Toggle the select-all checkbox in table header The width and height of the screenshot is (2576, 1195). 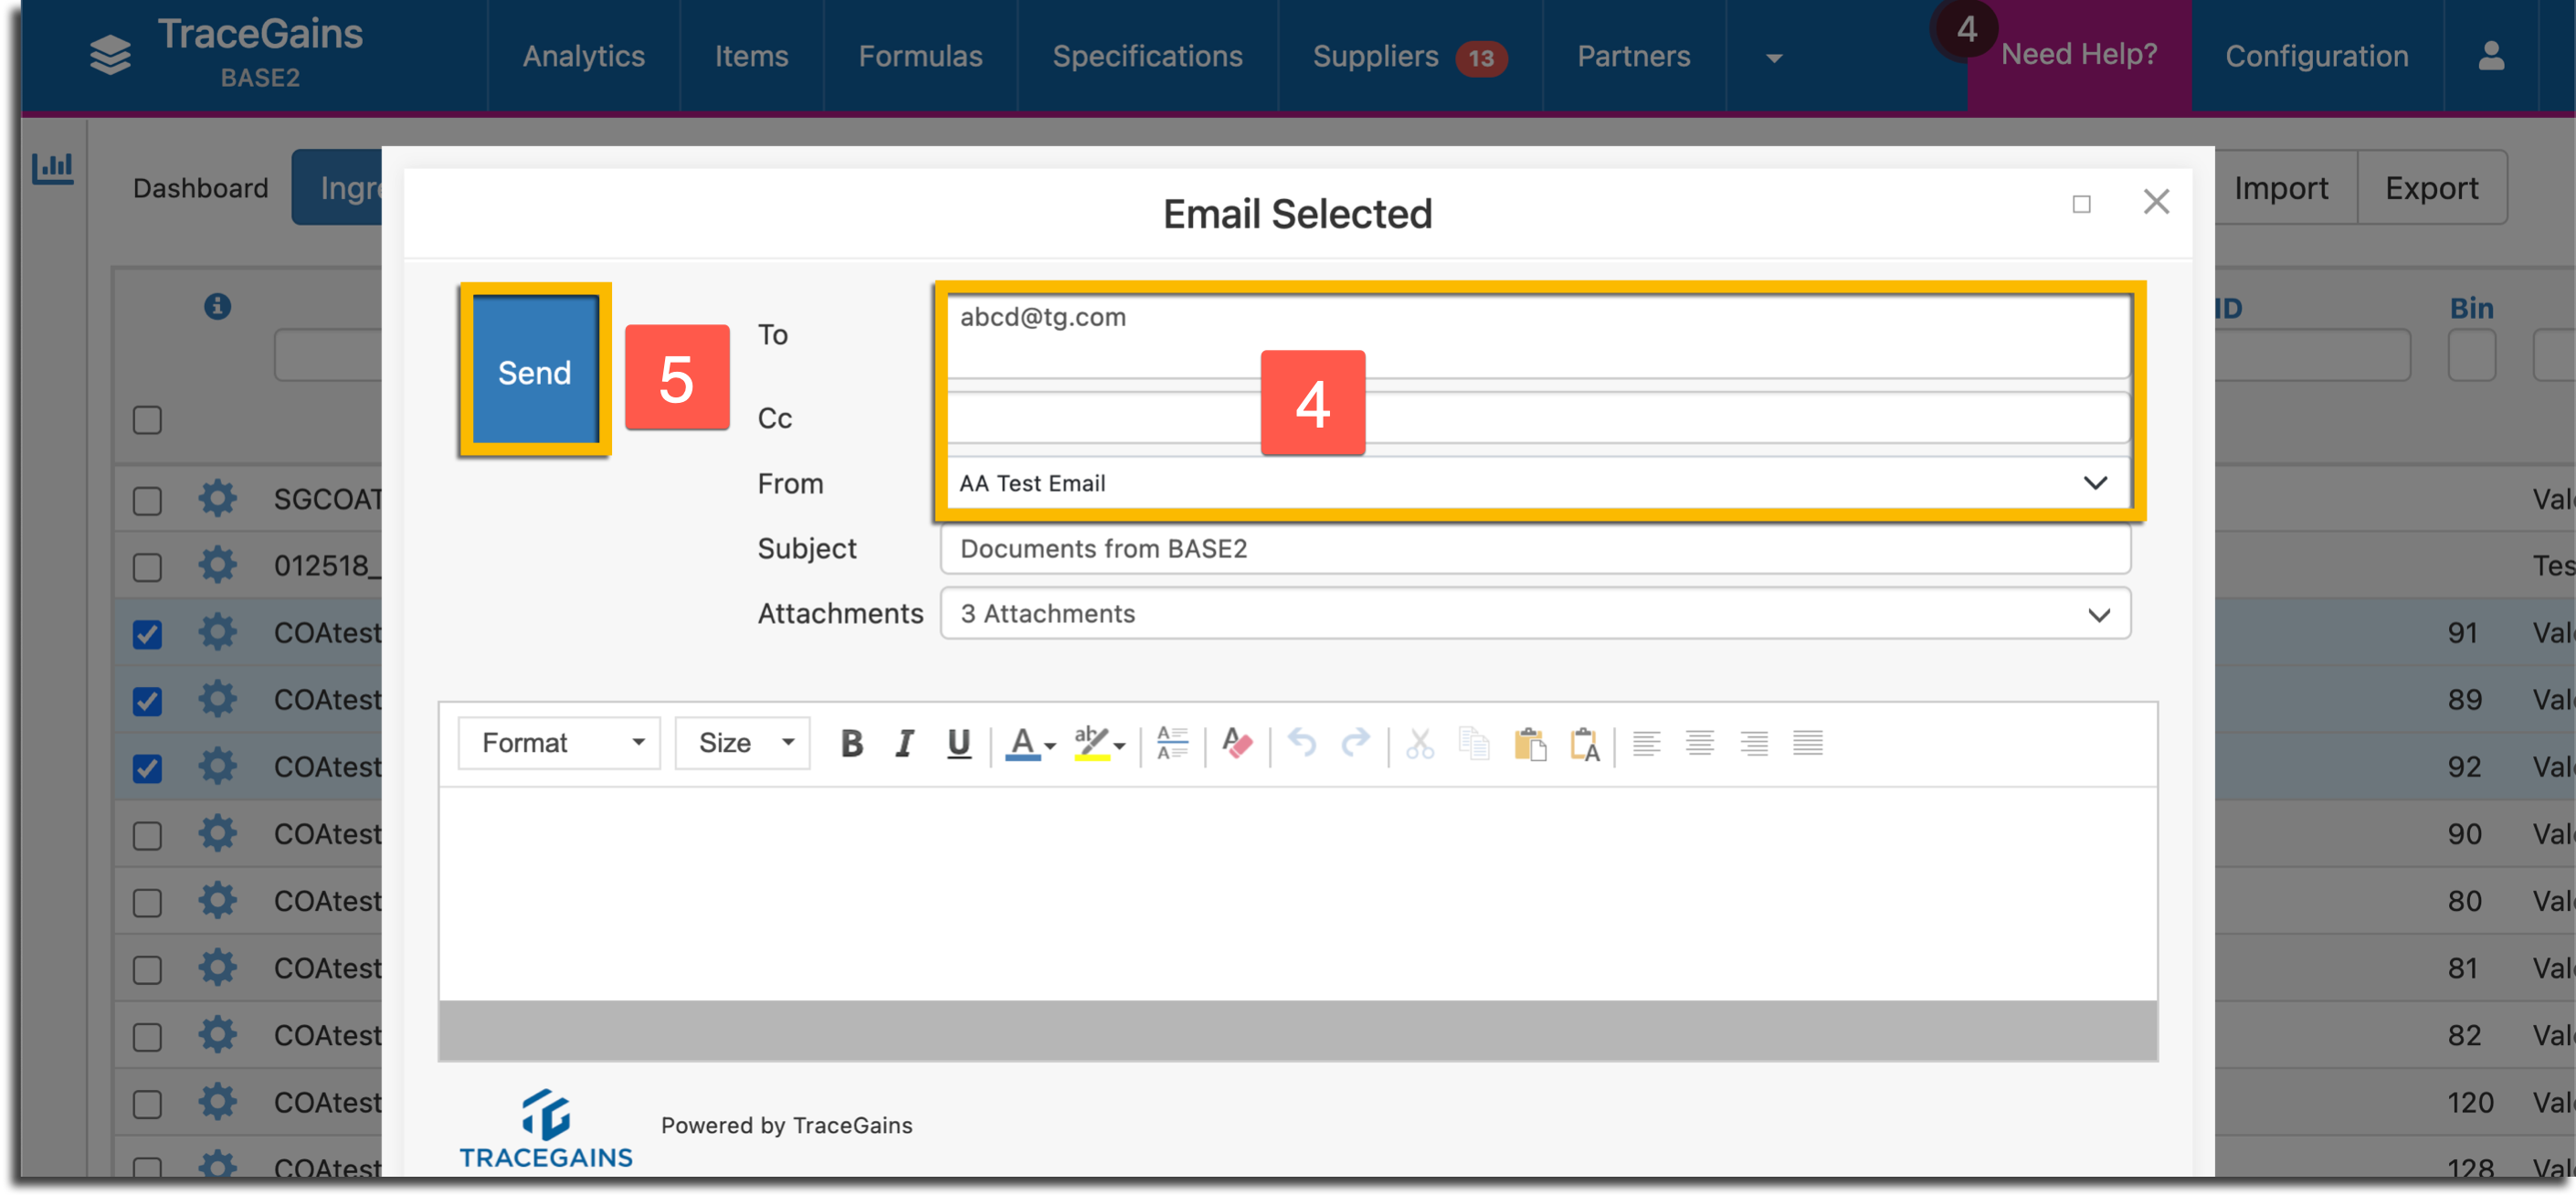click(147, 420)
